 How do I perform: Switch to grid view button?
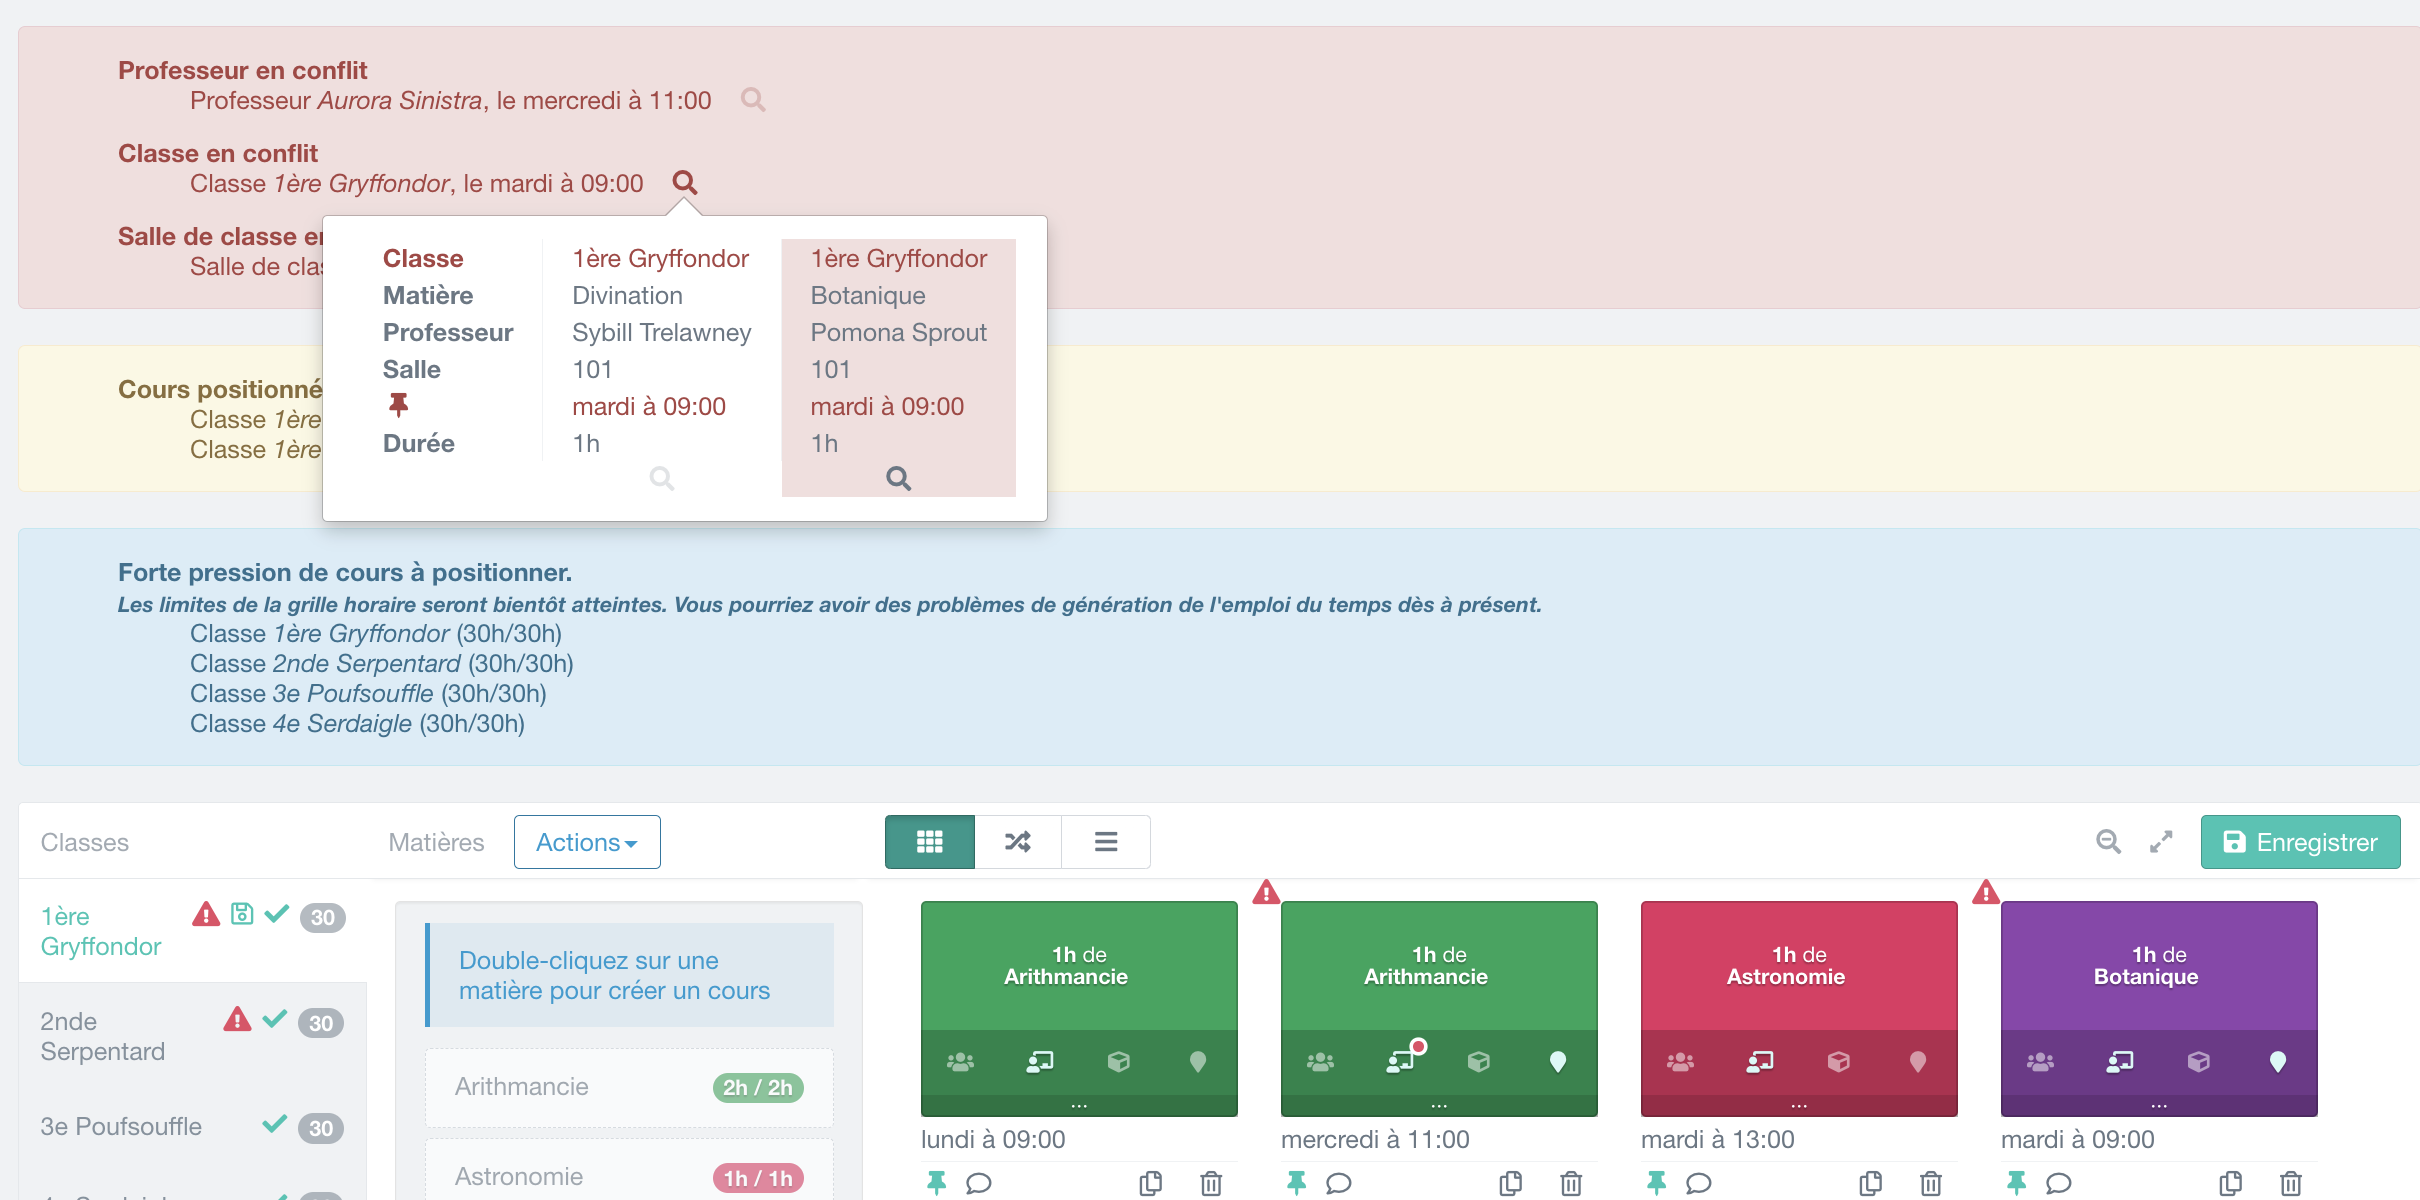point(929,842)
